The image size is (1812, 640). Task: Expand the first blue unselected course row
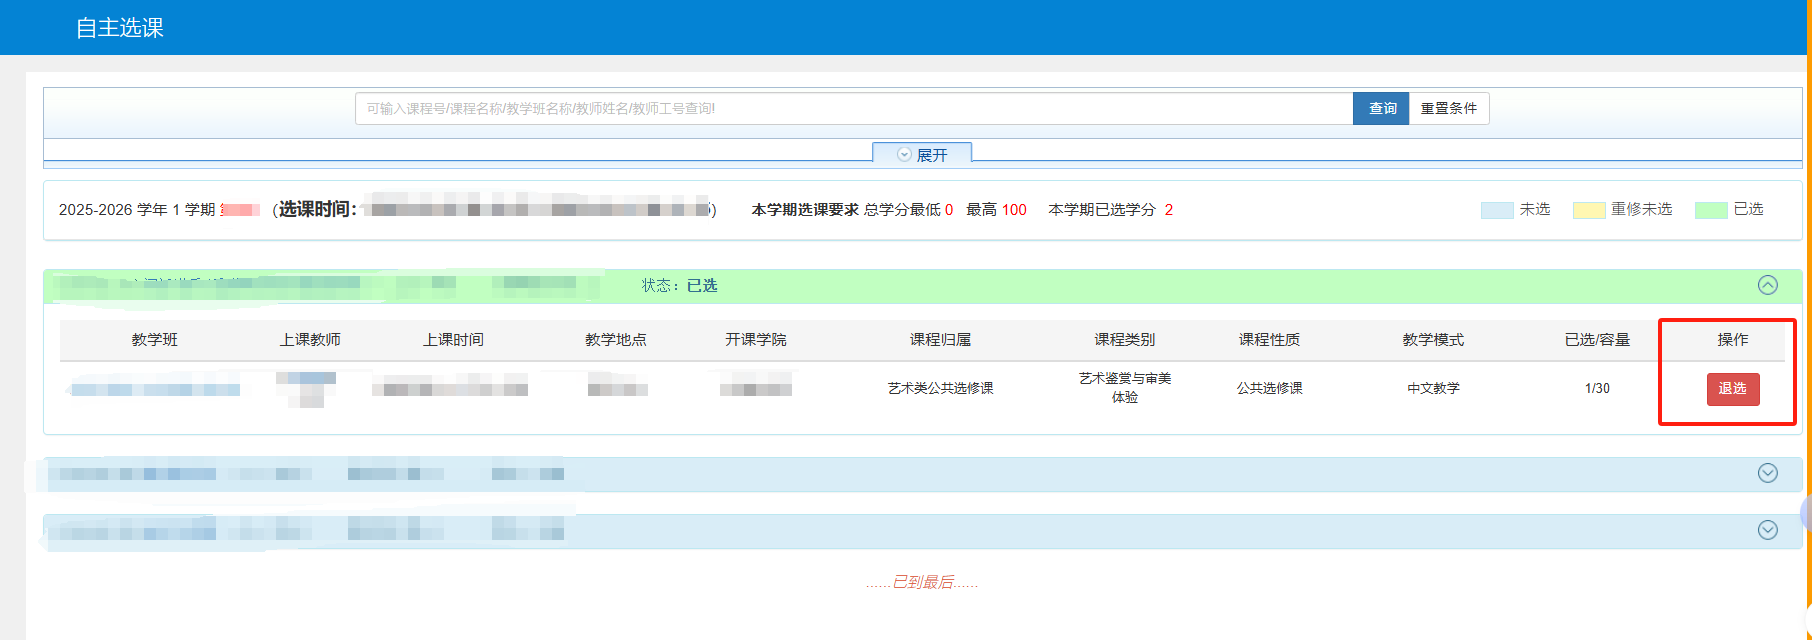click(x=1767, y=473)
